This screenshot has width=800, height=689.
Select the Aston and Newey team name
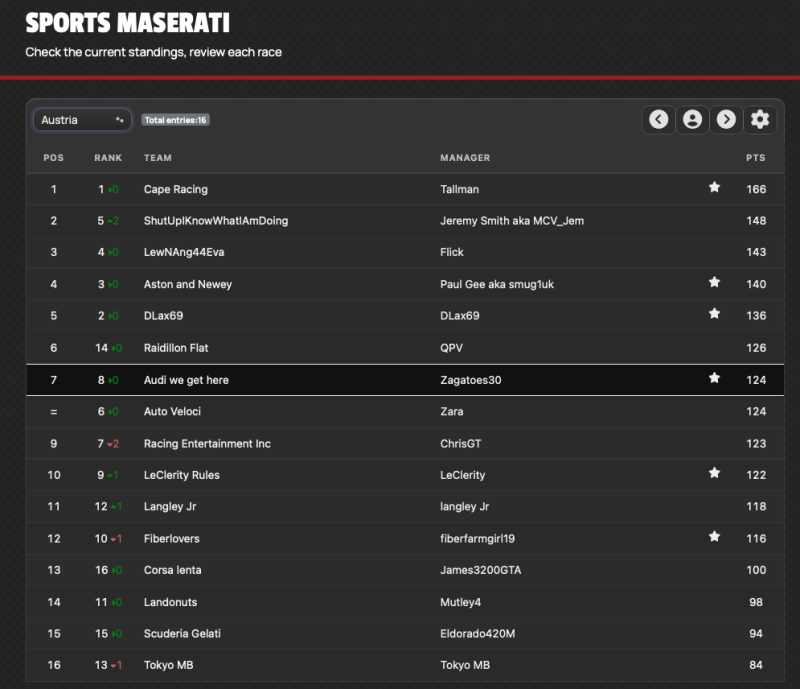coord(188,284)
